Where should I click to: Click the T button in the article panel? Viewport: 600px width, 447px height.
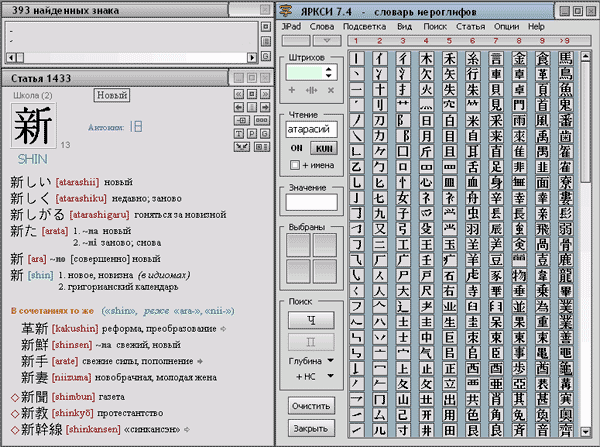(x=239, y=134)
